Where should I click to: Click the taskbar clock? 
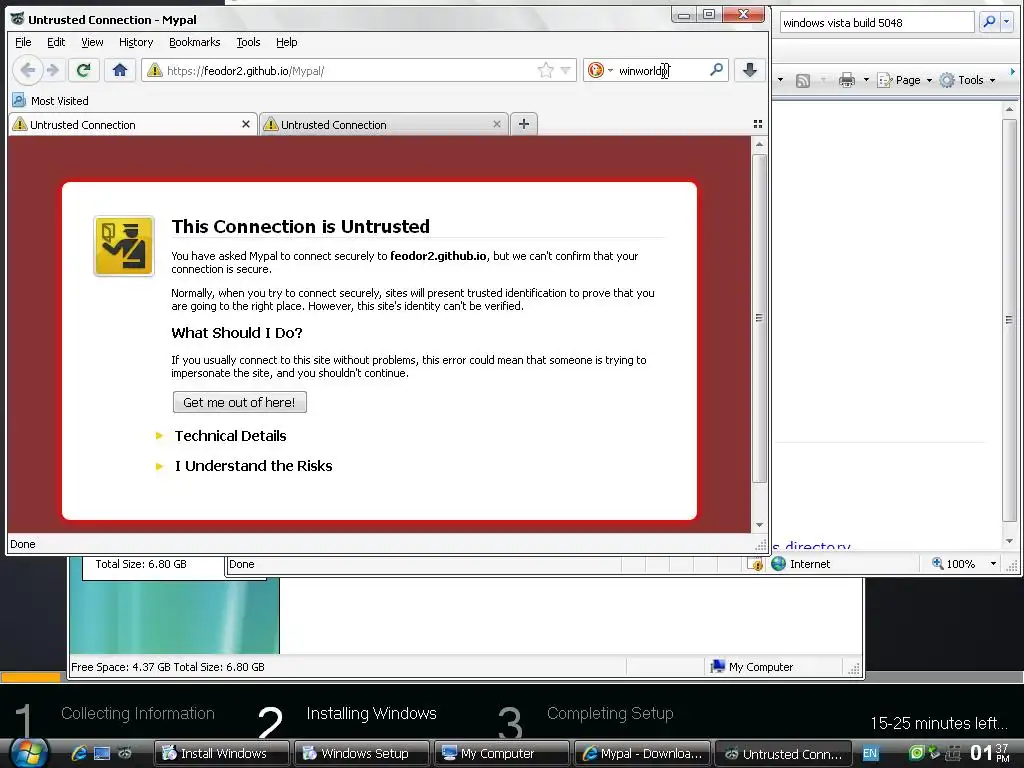(990, 752)
